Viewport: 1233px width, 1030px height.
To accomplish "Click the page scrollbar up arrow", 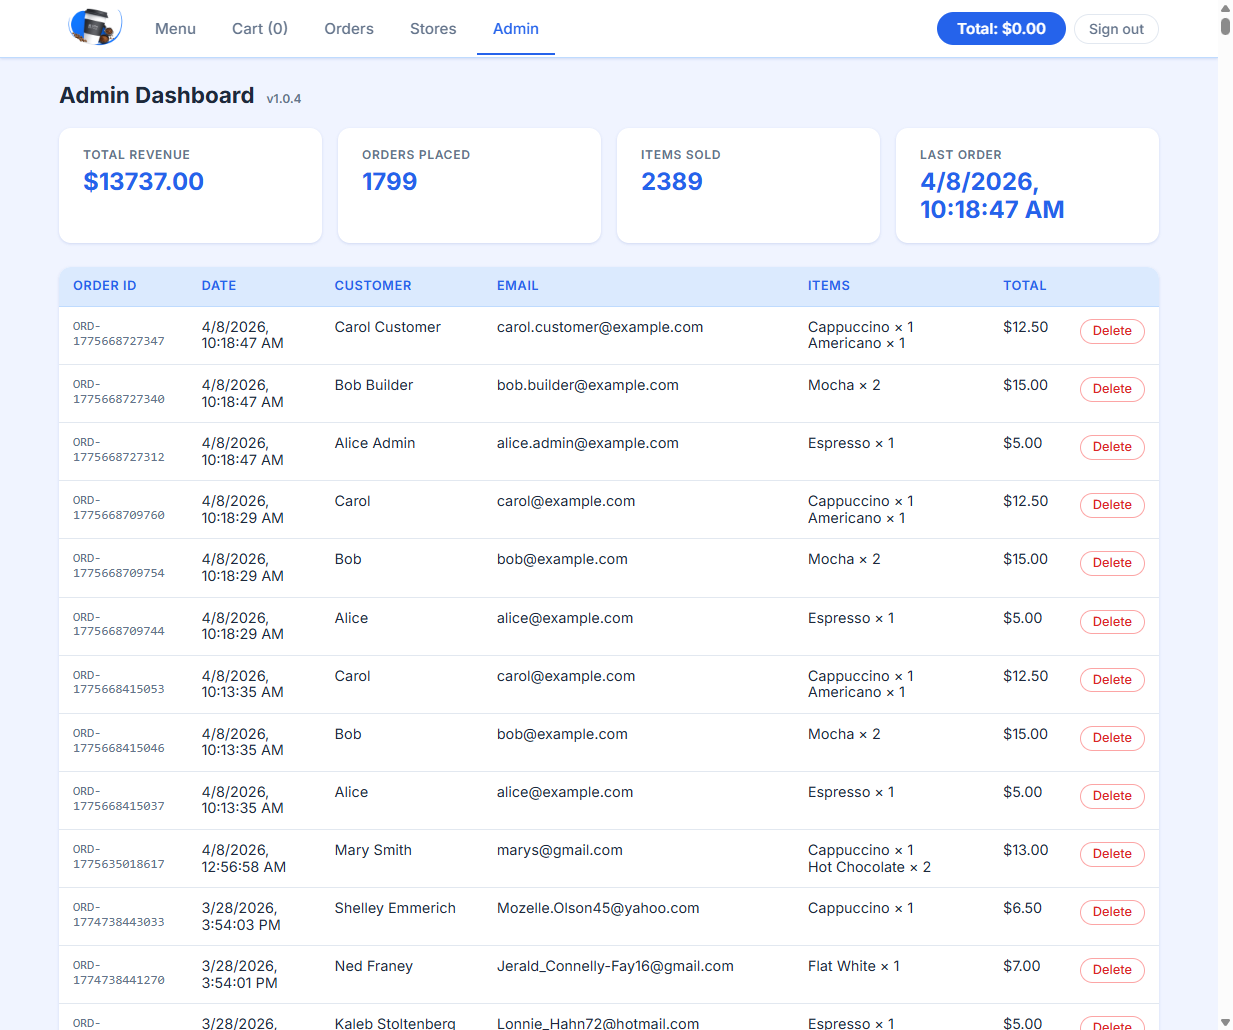I will (1225, 8).
